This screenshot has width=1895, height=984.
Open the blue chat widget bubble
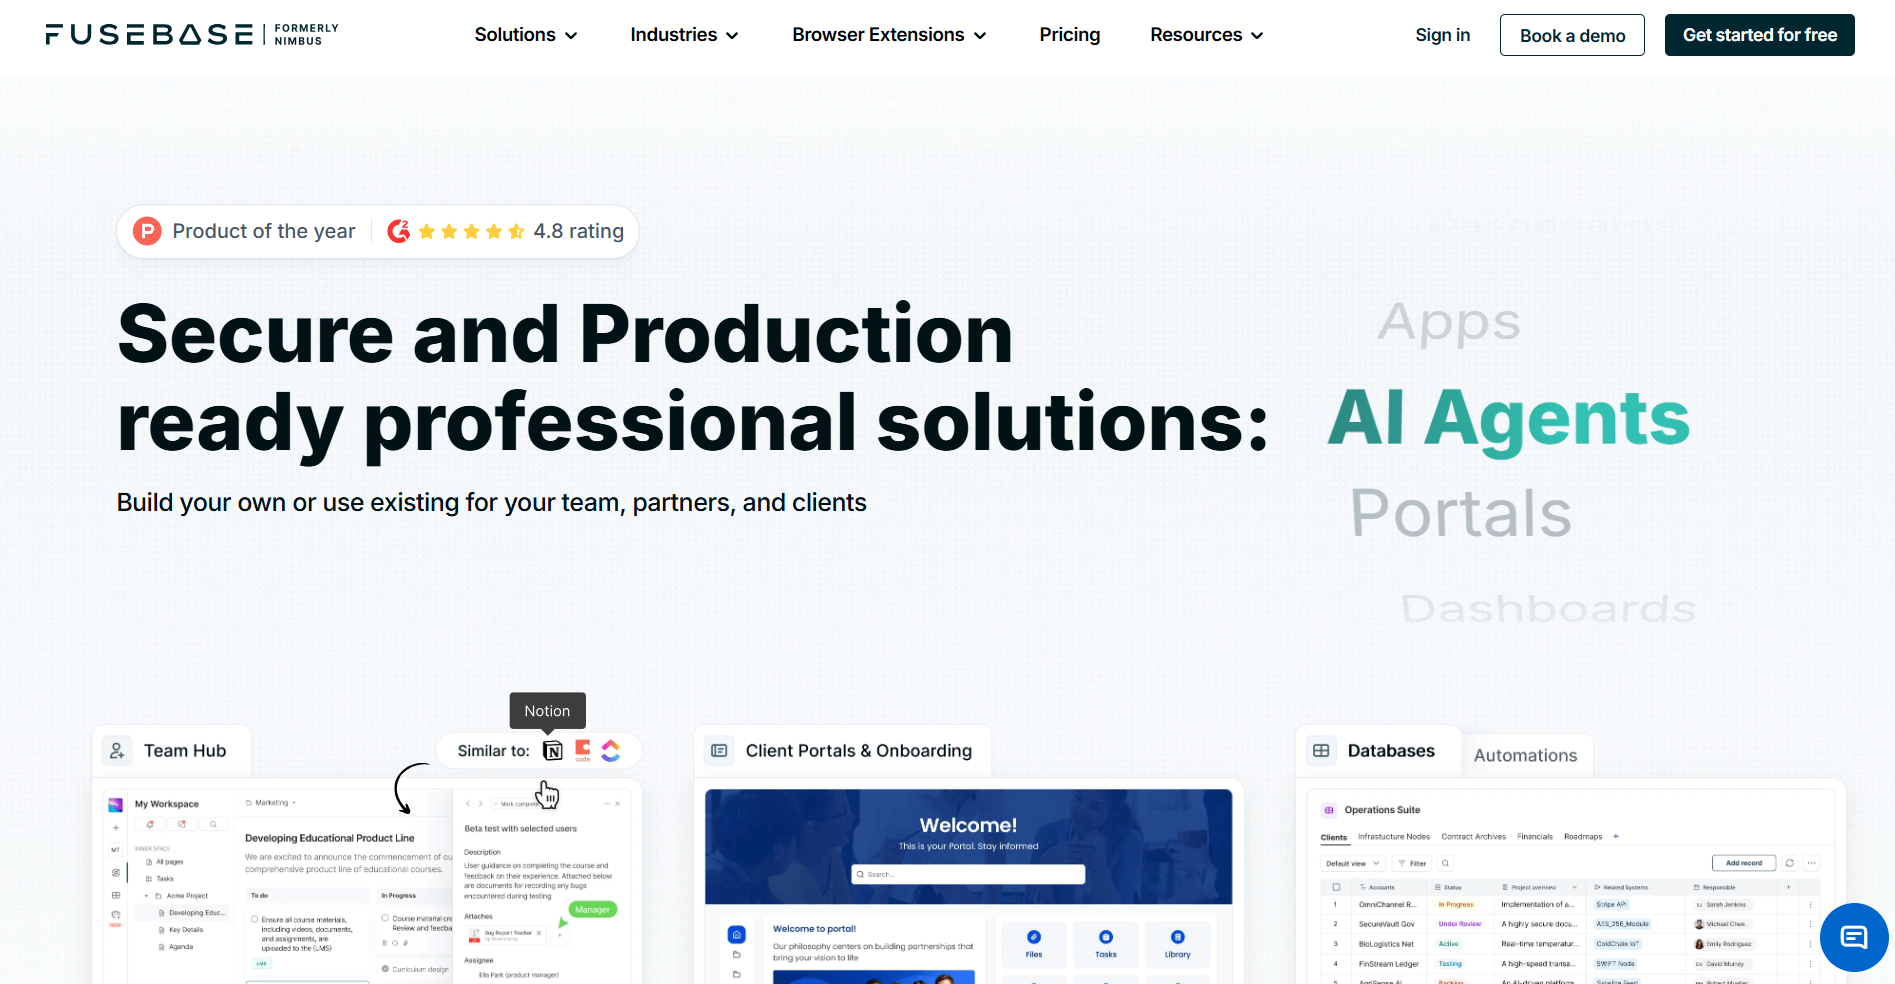pos(1854,937)
